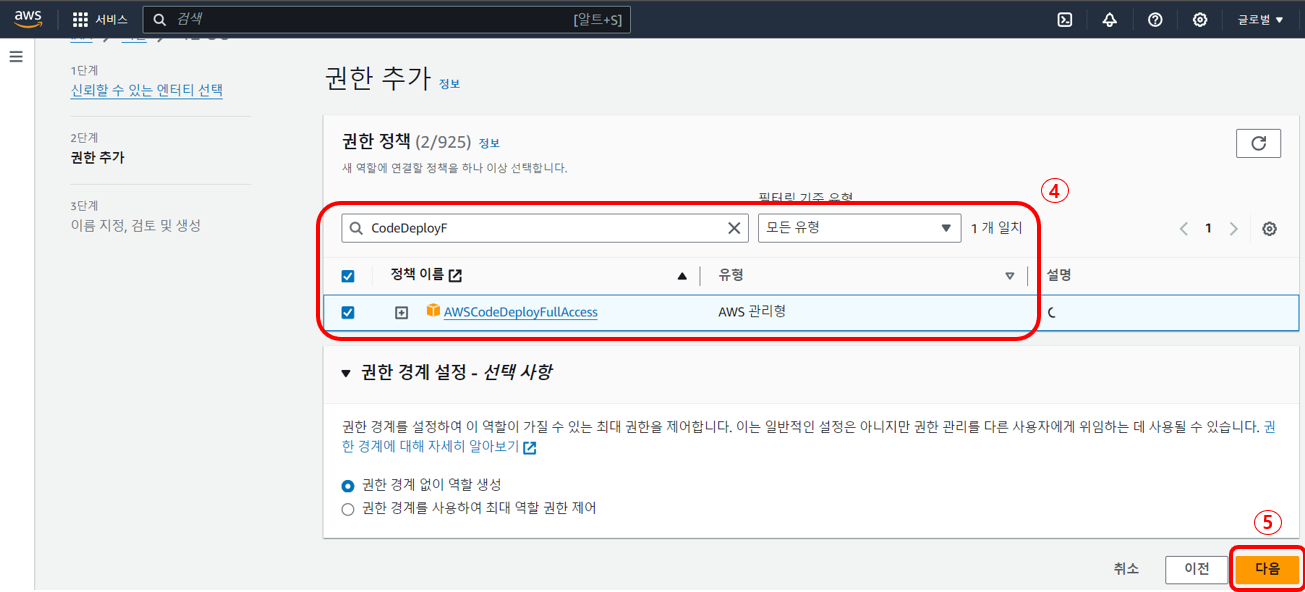The height and width of the screenshot is (592, 1305).
Task: Open the AWS home logo
Action: pos(27,19)
